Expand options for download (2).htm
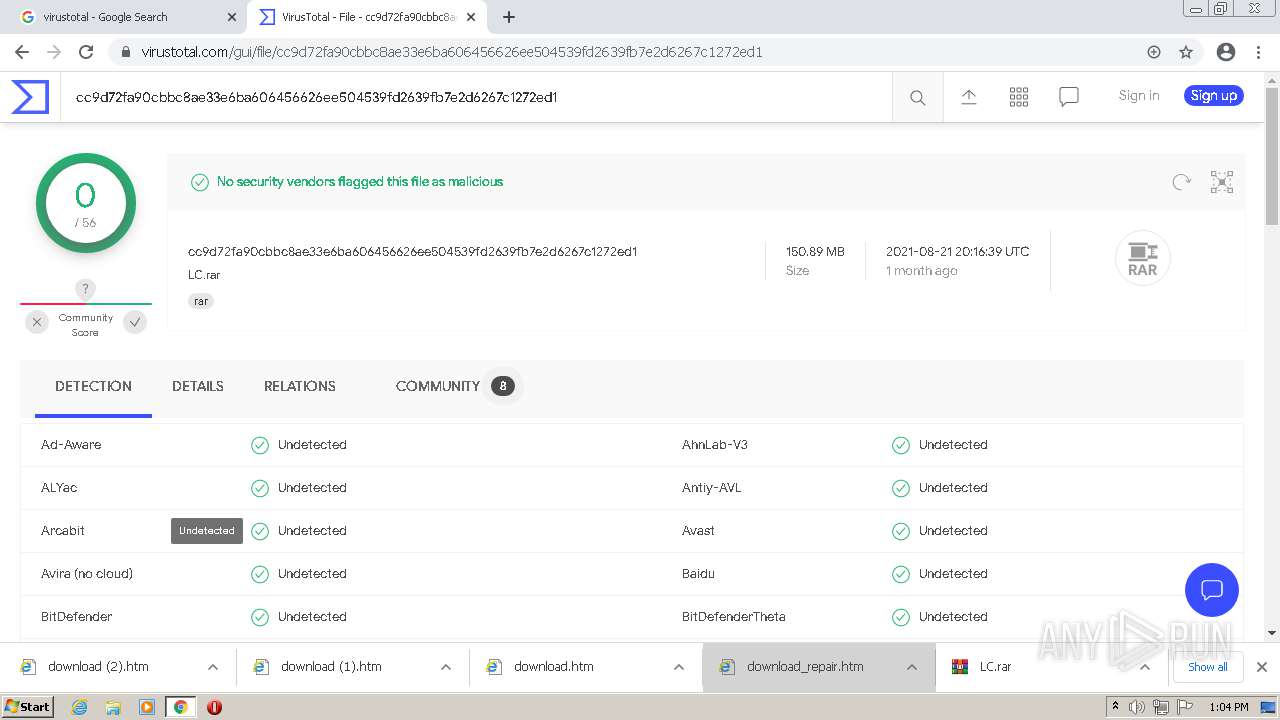Screen dimensions: 1280x720 tap(212, 667)
